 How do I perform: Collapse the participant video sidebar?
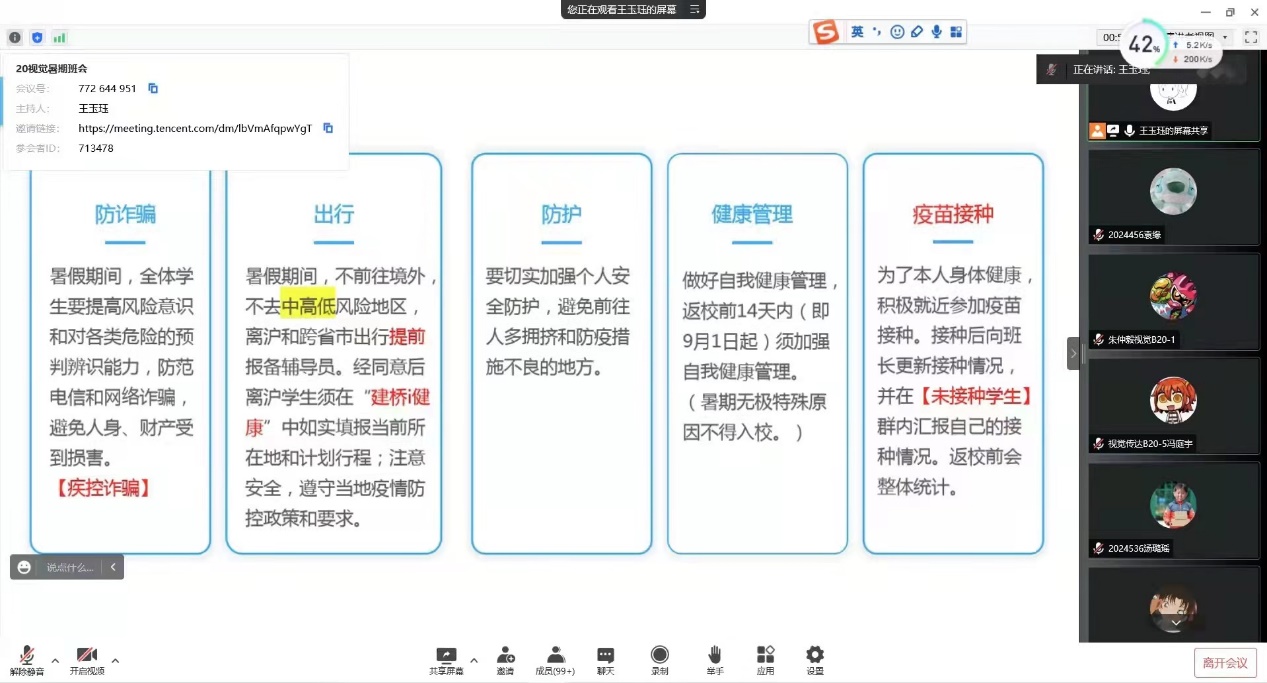point(1073,353)
